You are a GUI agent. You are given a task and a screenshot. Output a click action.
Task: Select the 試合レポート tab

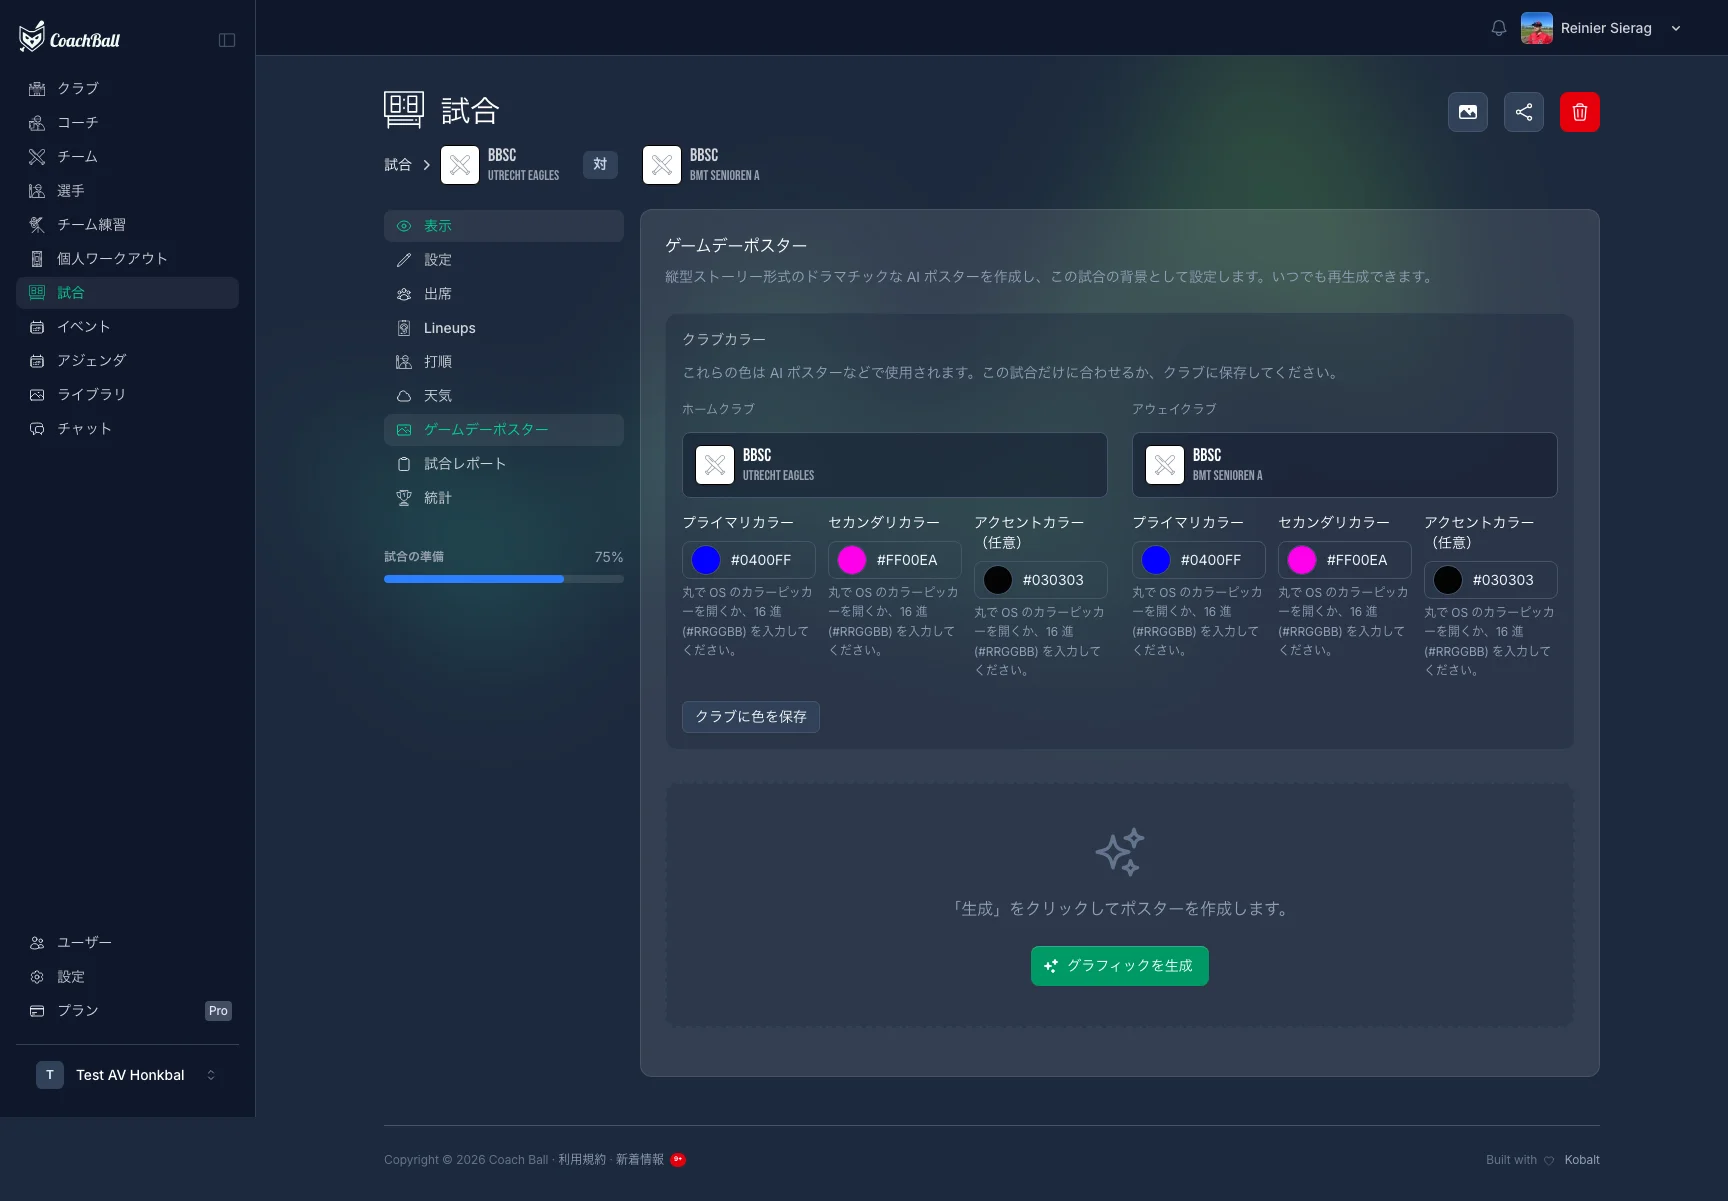click(x=504, y=464)
